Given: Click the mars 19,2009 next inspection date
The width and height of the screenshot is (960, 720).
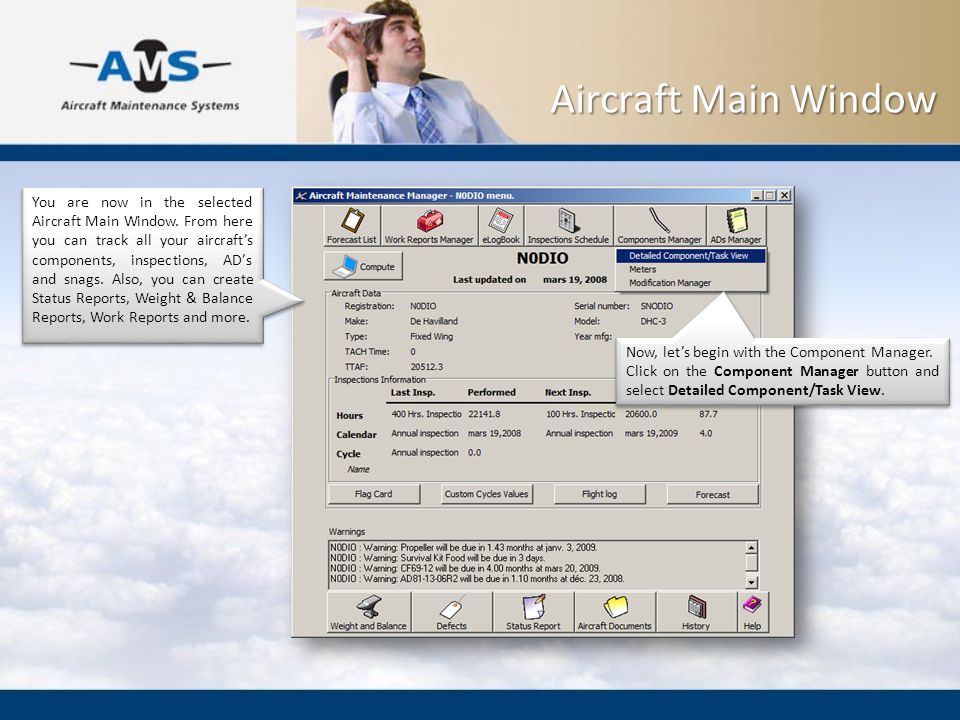Looking at the screenshot, I should click(651, 433).
